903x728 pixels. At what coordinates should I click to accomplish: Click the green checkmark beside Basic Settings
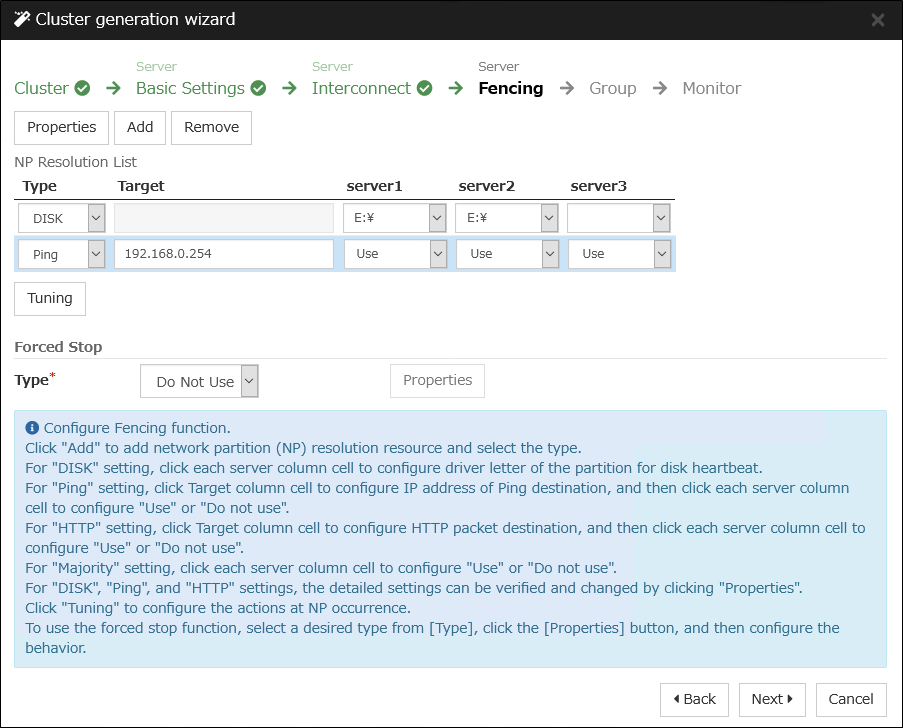[258, 88]
